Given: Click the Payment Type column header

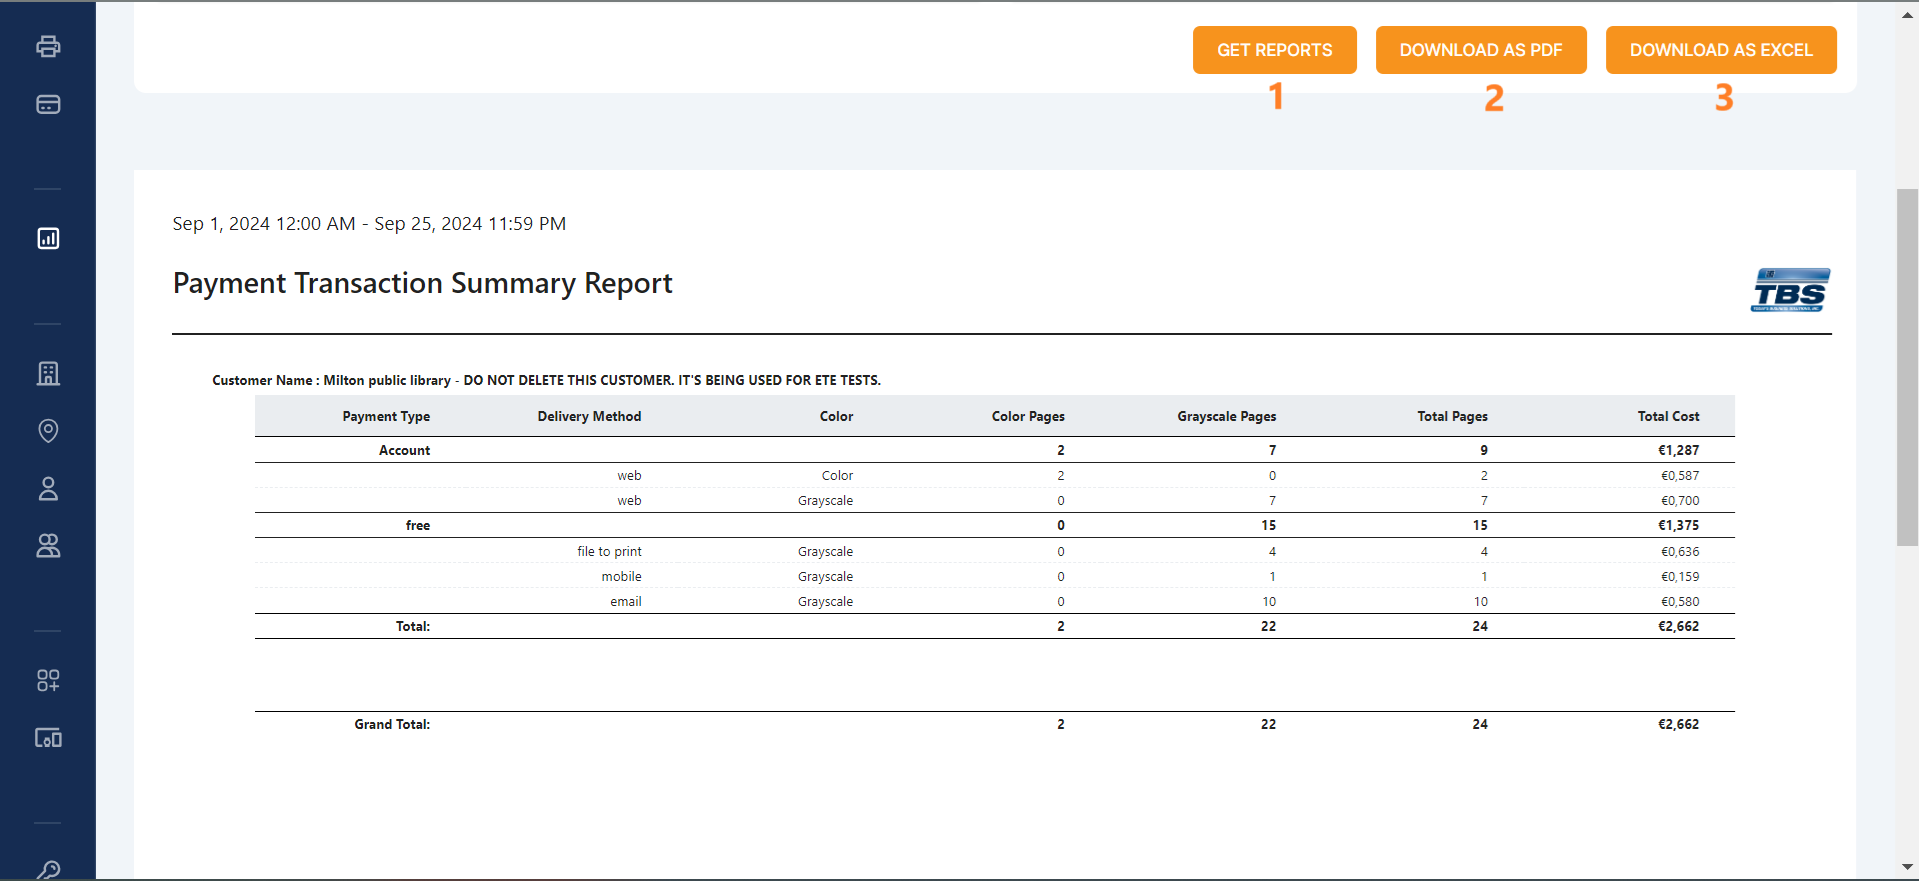Looking at the screenshot, I should point(386,416).
